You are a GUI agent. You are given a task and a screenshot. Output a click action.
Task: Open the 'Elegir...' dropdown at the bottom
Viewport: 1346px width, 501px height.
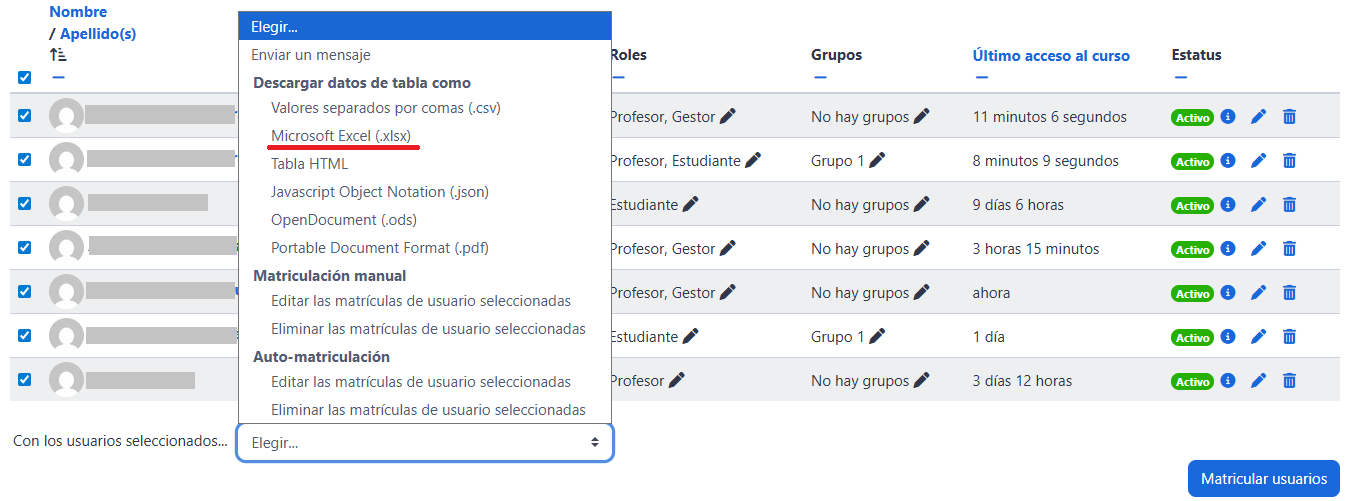click(425, 442)
